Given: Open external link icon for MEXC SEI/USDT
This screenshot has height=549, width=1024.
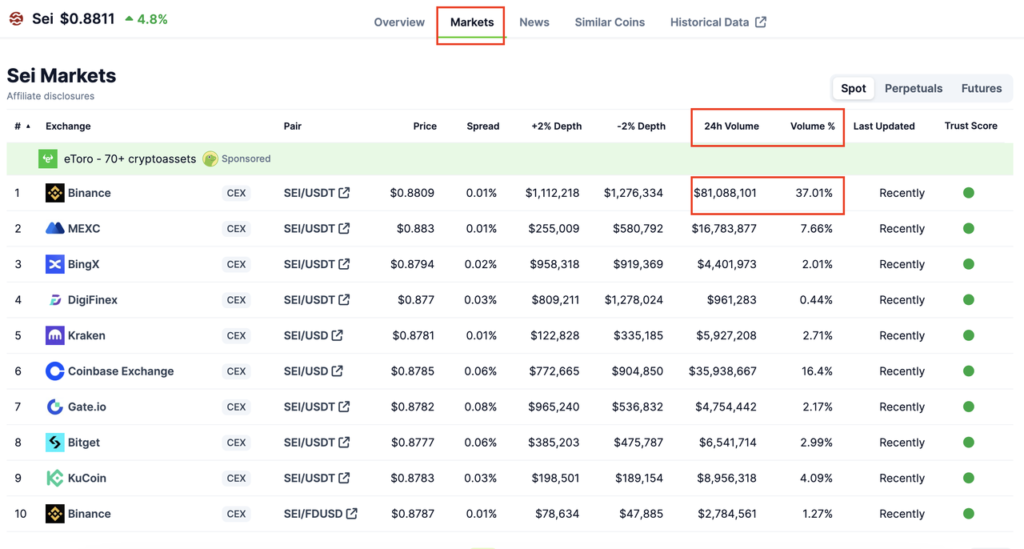Looking at the screenshot, I should point(344,228).
